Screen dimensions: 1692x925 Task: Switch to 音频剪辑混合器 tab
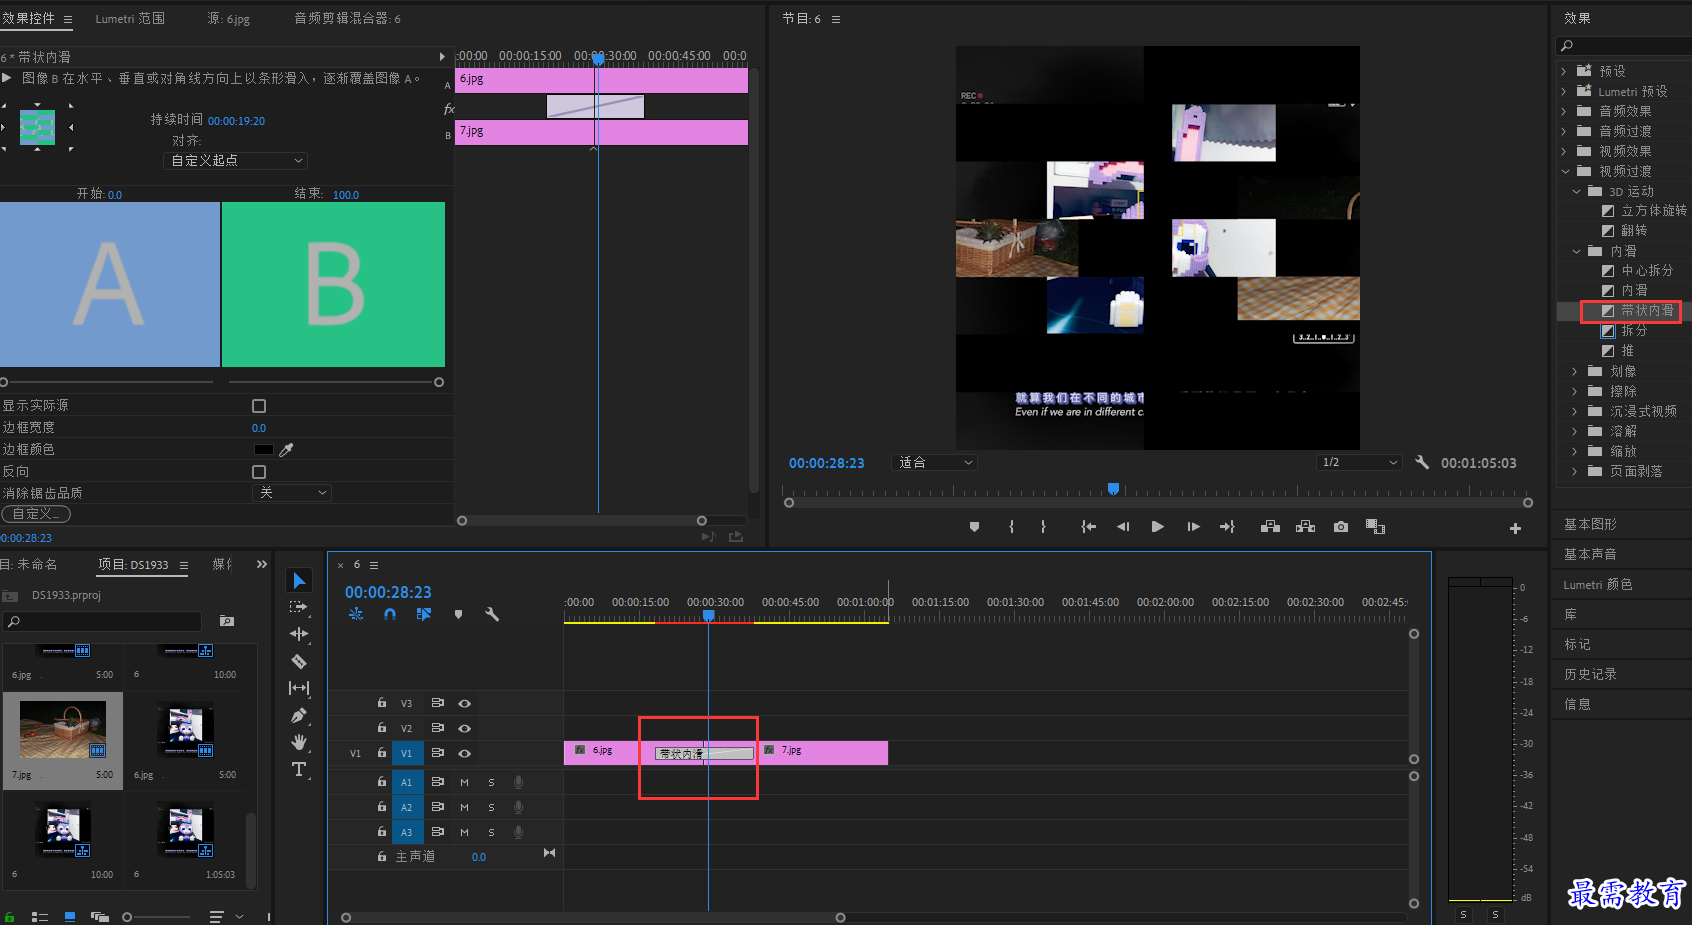pyautogui.click(x=347, y=19)
